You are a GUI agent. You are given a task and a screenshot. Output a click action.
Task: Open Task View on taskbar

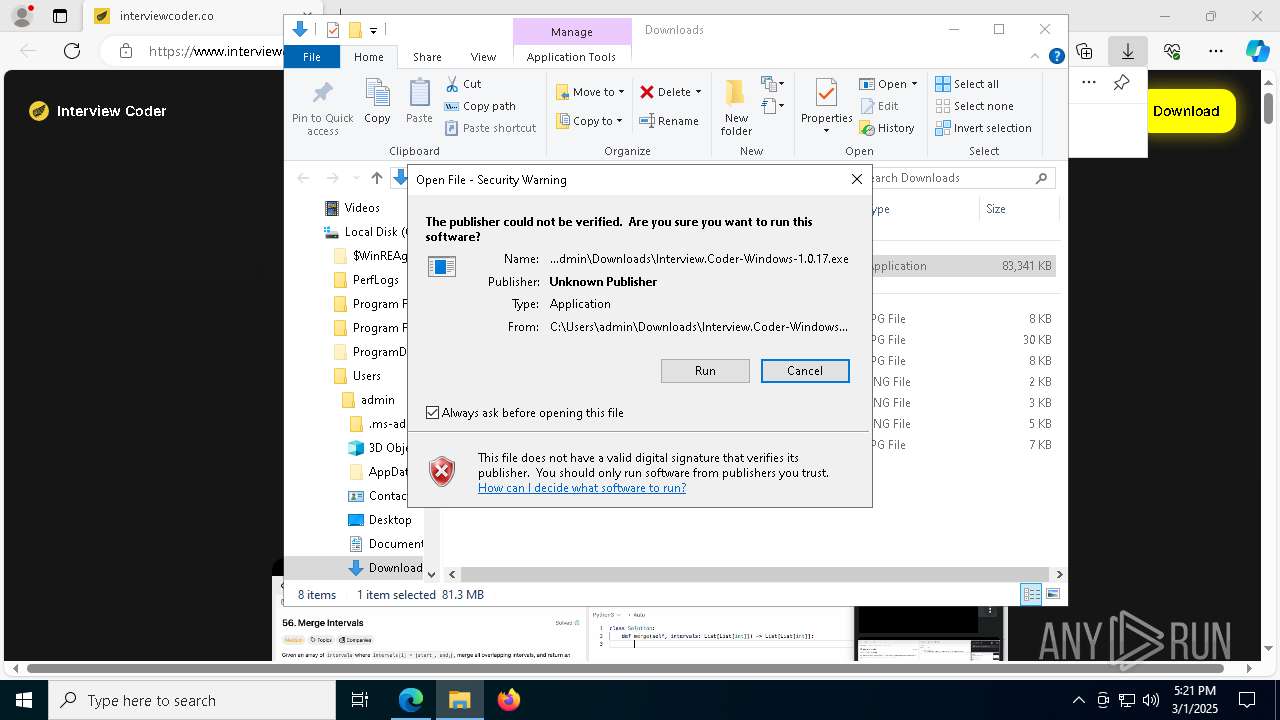click(360, 700)
